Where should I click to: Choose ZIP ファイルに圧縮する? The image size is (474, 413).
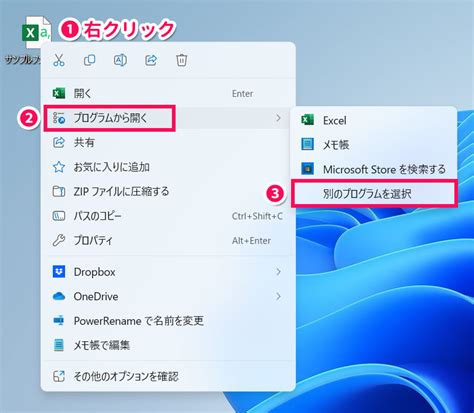click(x=168, y=192)
